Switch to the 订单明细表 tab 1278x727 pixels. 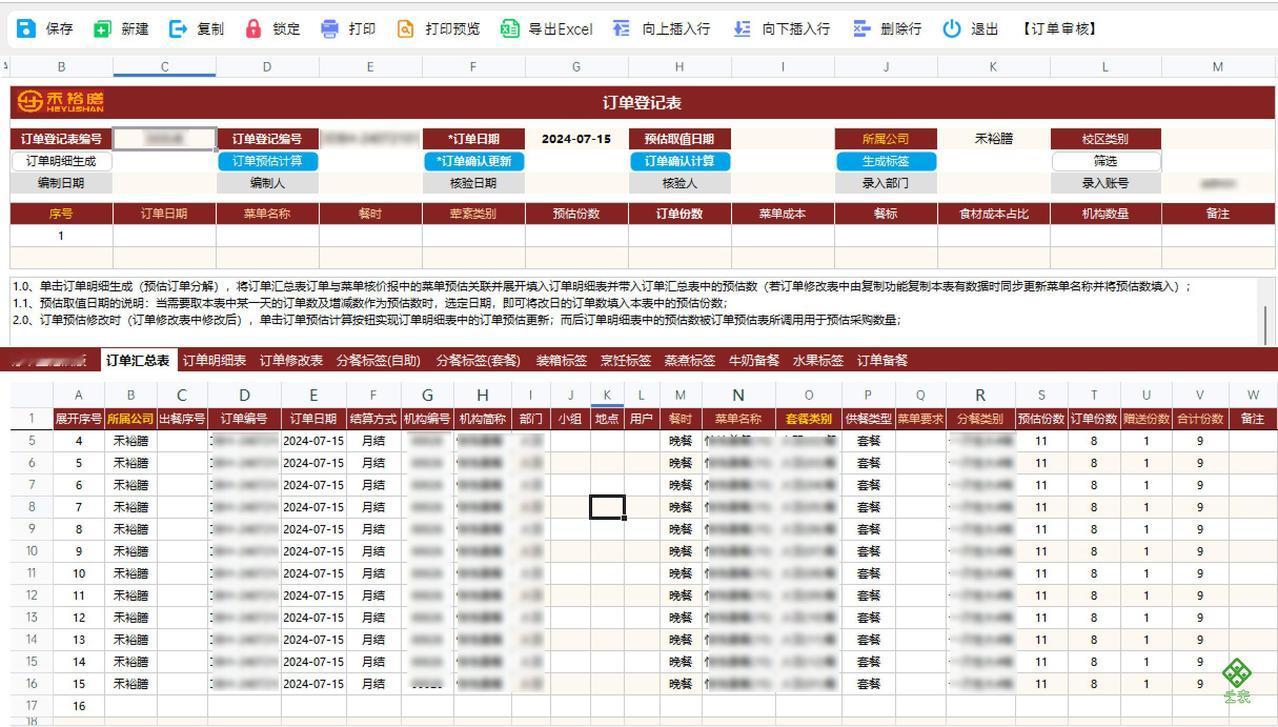click(x=215, y=360)
